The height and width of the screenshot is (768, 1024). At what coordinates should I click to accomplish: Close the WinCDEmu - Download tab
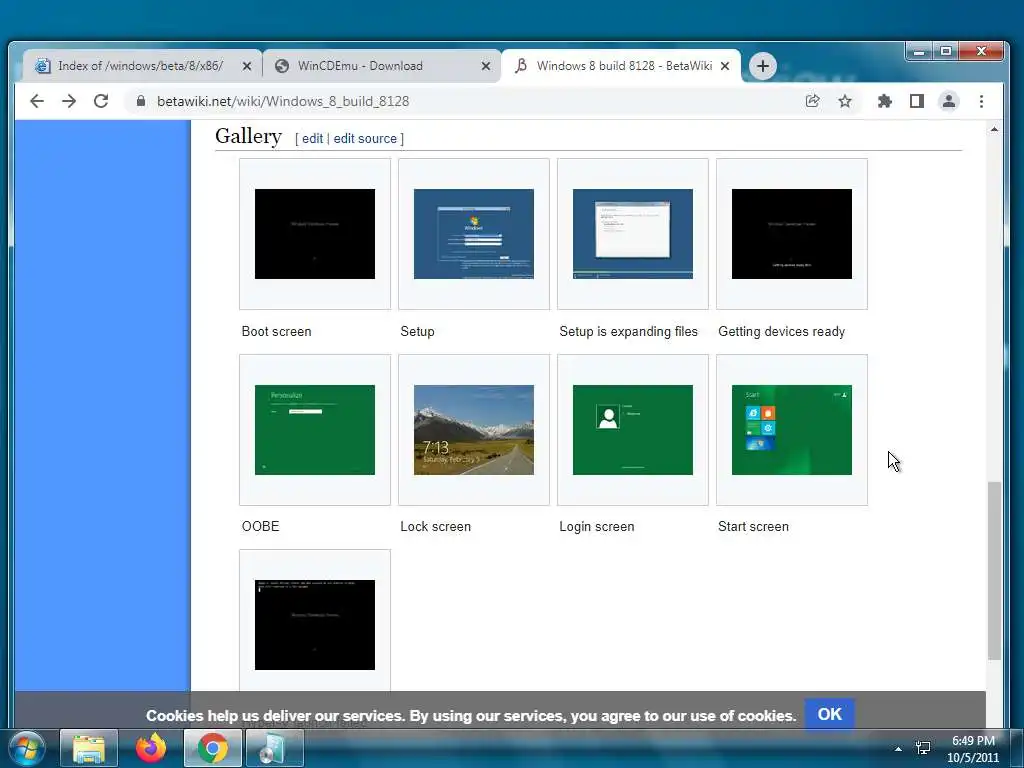486,66
